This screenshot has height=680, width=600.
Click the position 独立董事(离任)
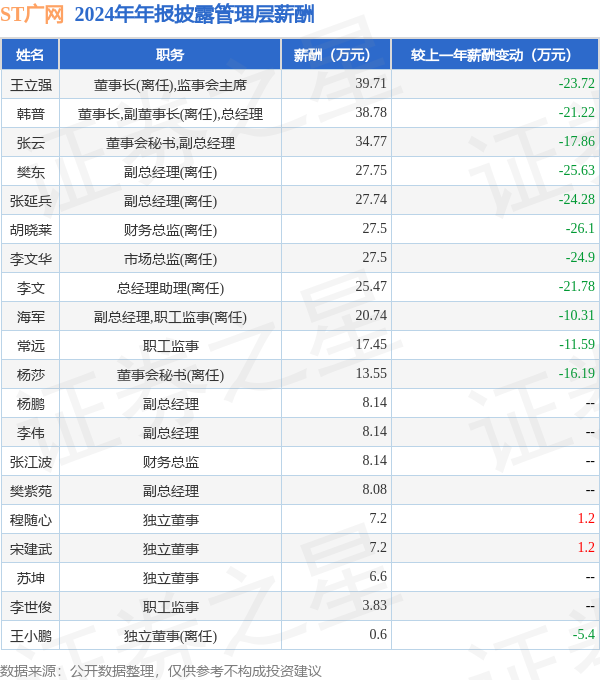tap(170, 636)
